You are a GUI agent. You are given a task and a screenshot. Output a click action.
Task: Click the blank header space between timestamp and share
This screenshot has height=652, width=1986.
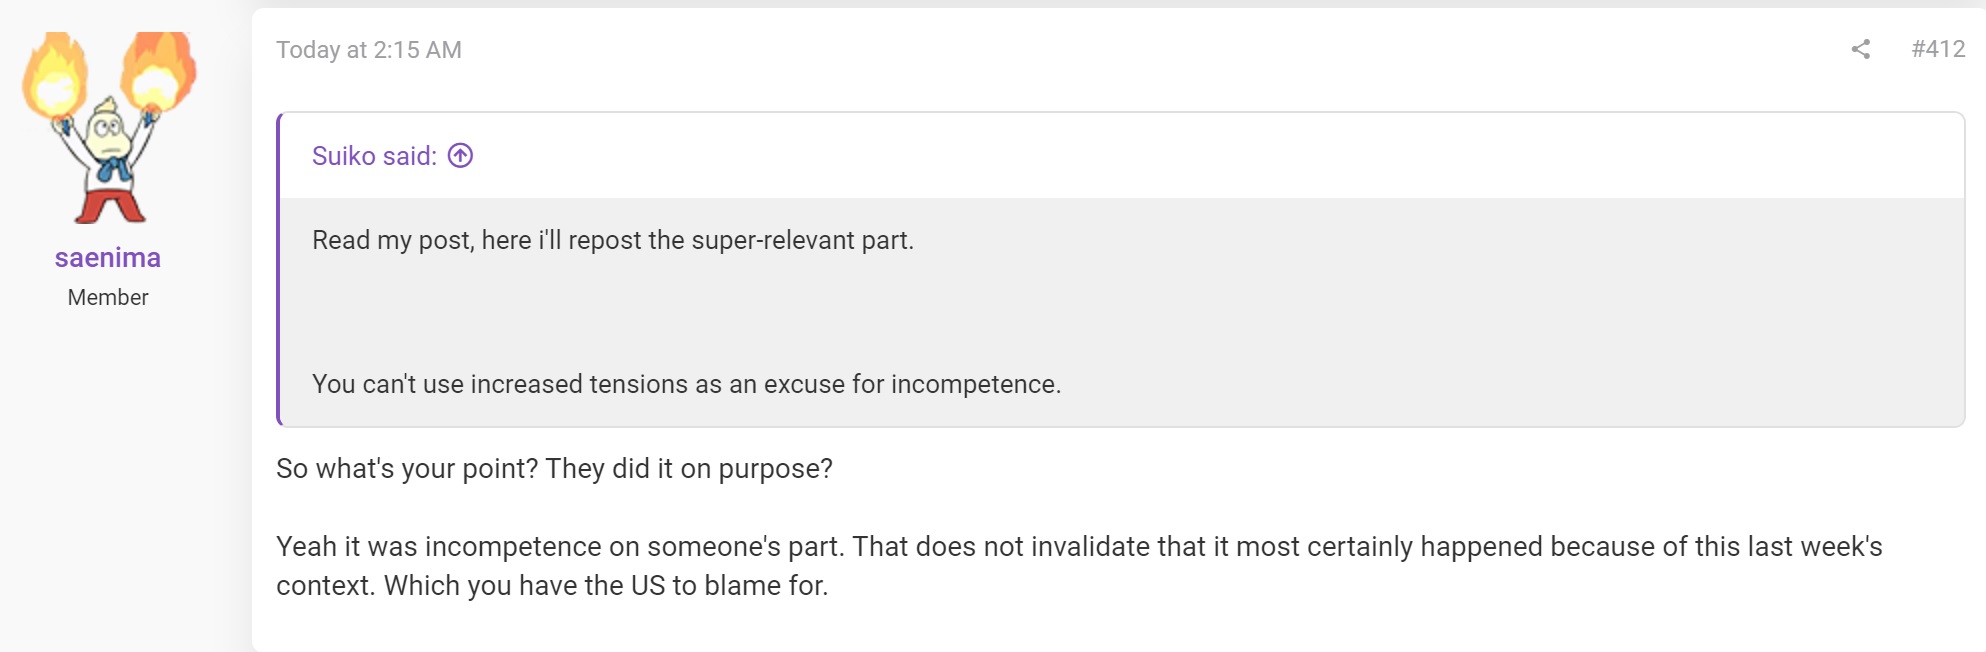[x=1150, y=50]
